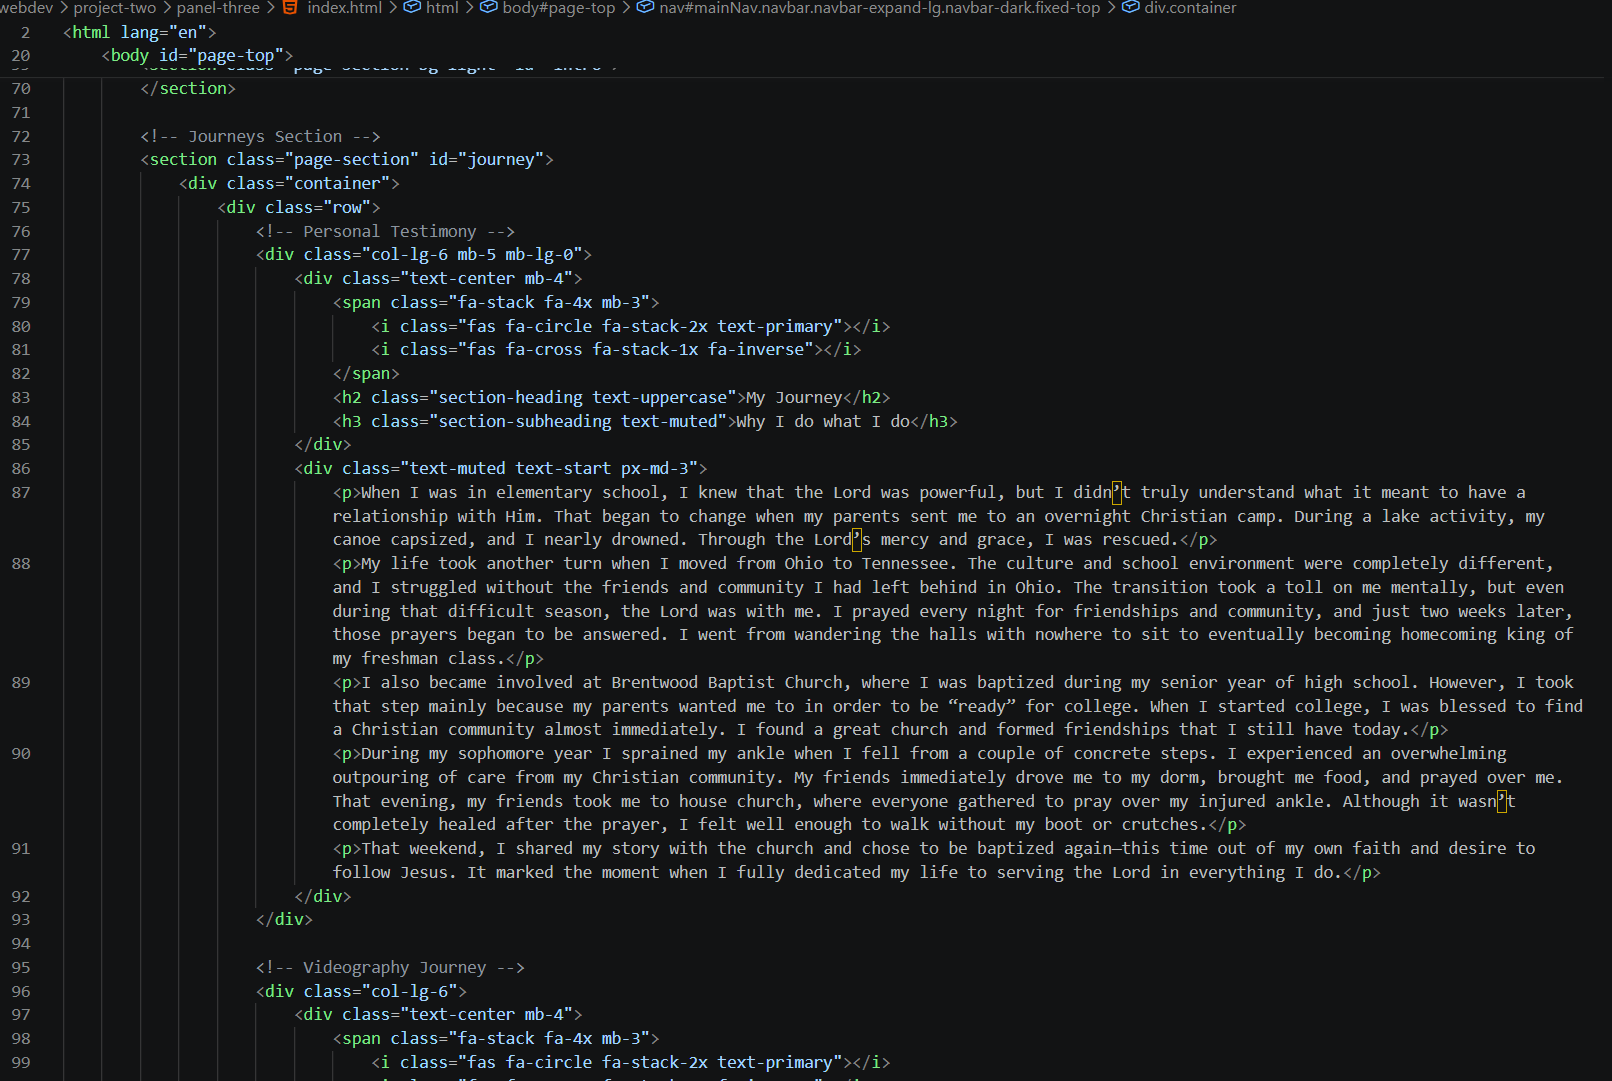This screenshot has height=1081, width=1612.
Task: Click line number 90 in the gutter
Action: point(21,754)
